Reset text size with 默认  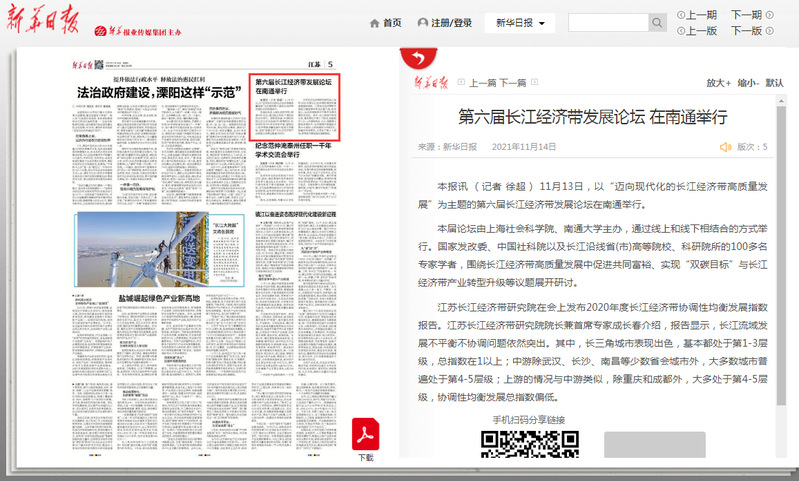pyautogui.click(x=774, y=84)
